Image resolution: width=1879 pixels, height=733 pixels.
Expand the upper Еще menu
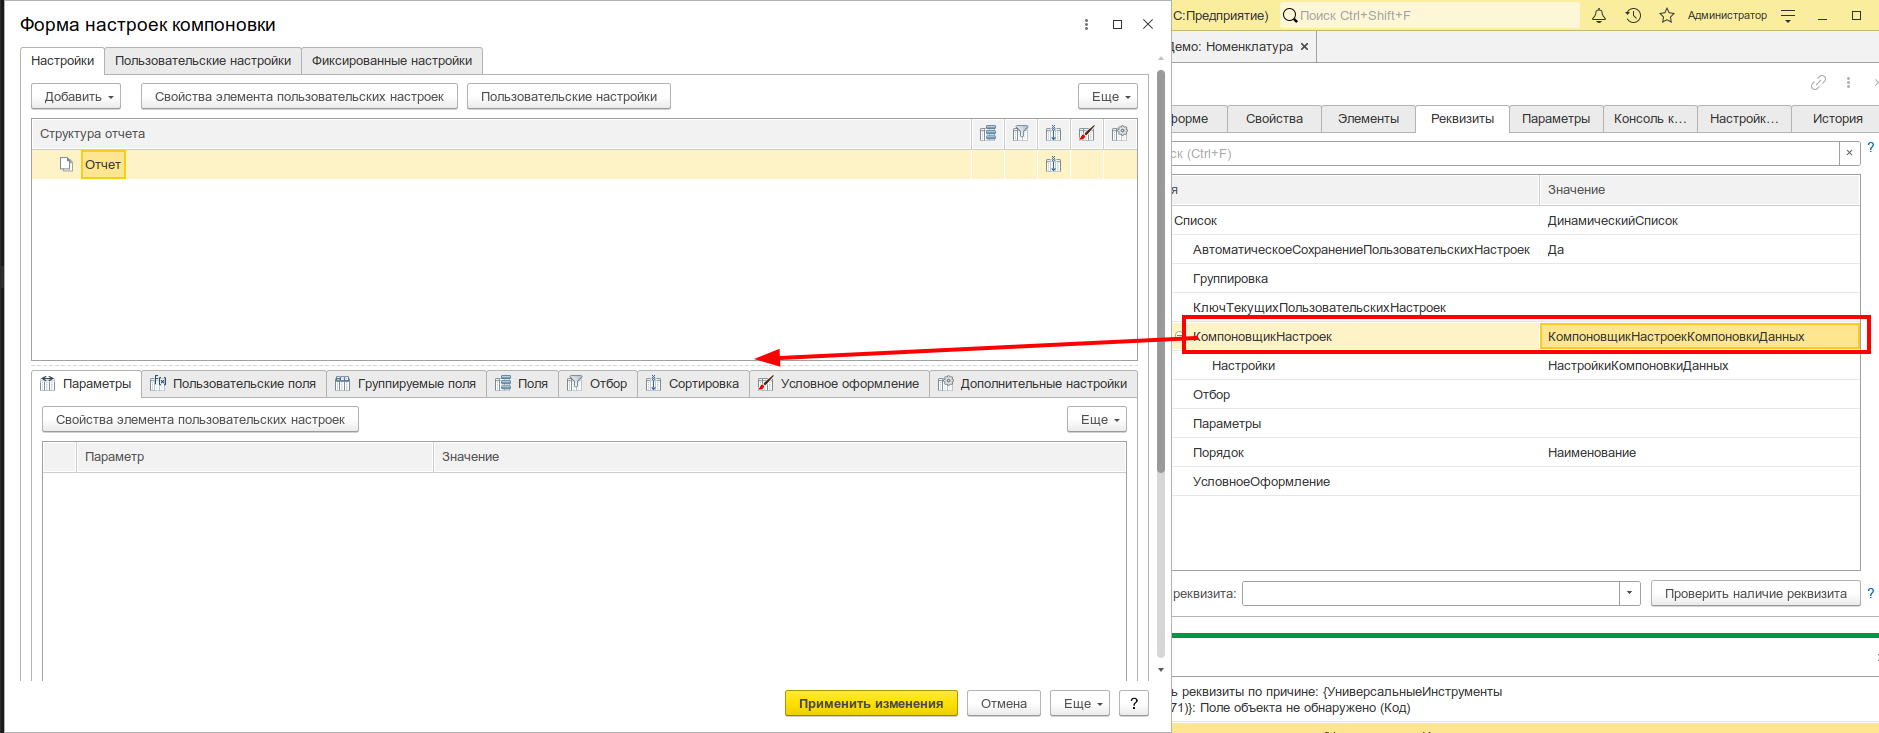pos(1108,96)
